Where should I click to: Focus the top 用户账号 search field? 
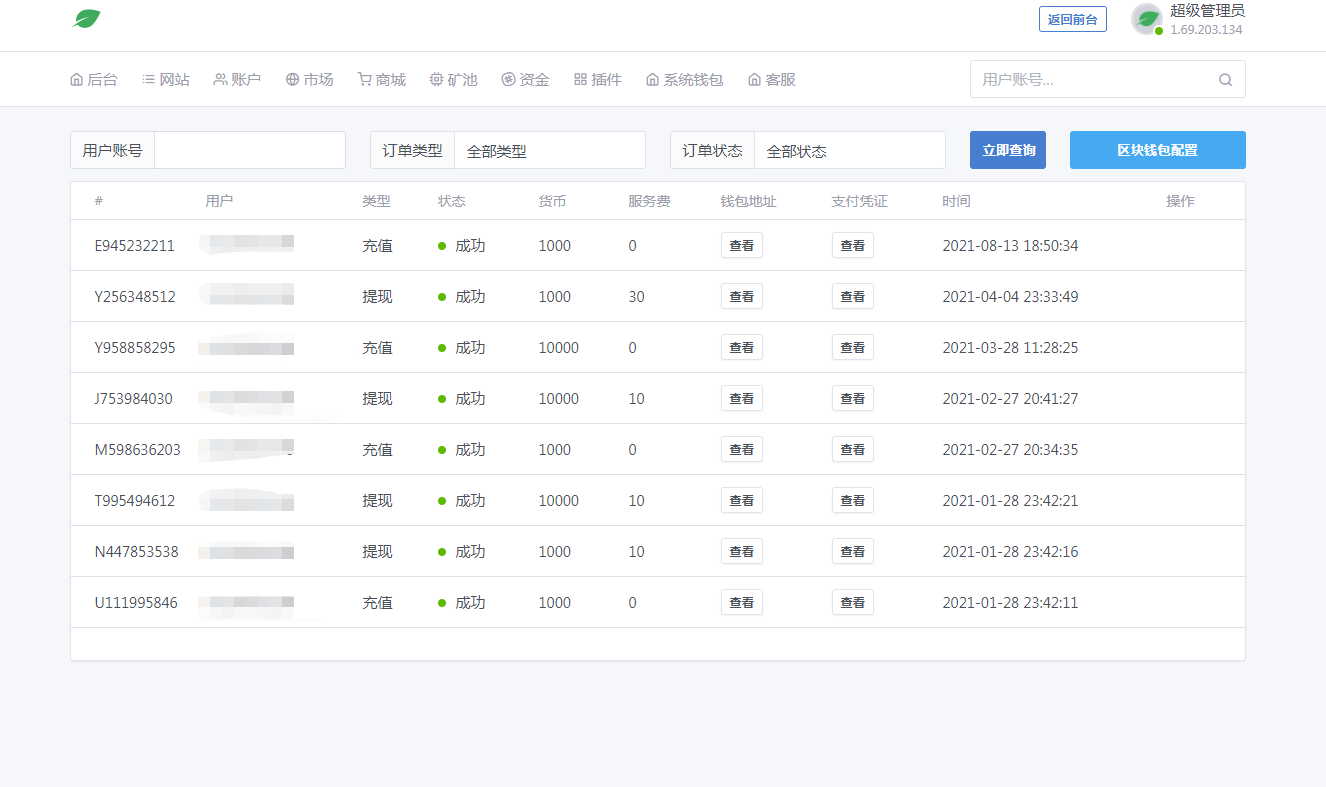coord(1108,79)
